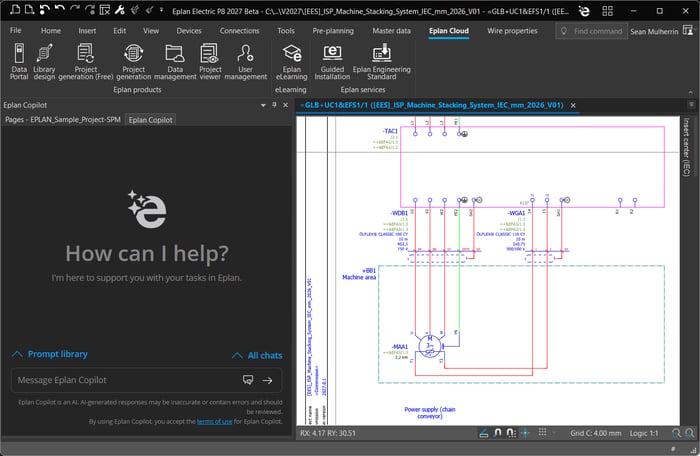Click the redo arrow in title bar
Screen dimensions: 700x456
(x=75, y=9)
